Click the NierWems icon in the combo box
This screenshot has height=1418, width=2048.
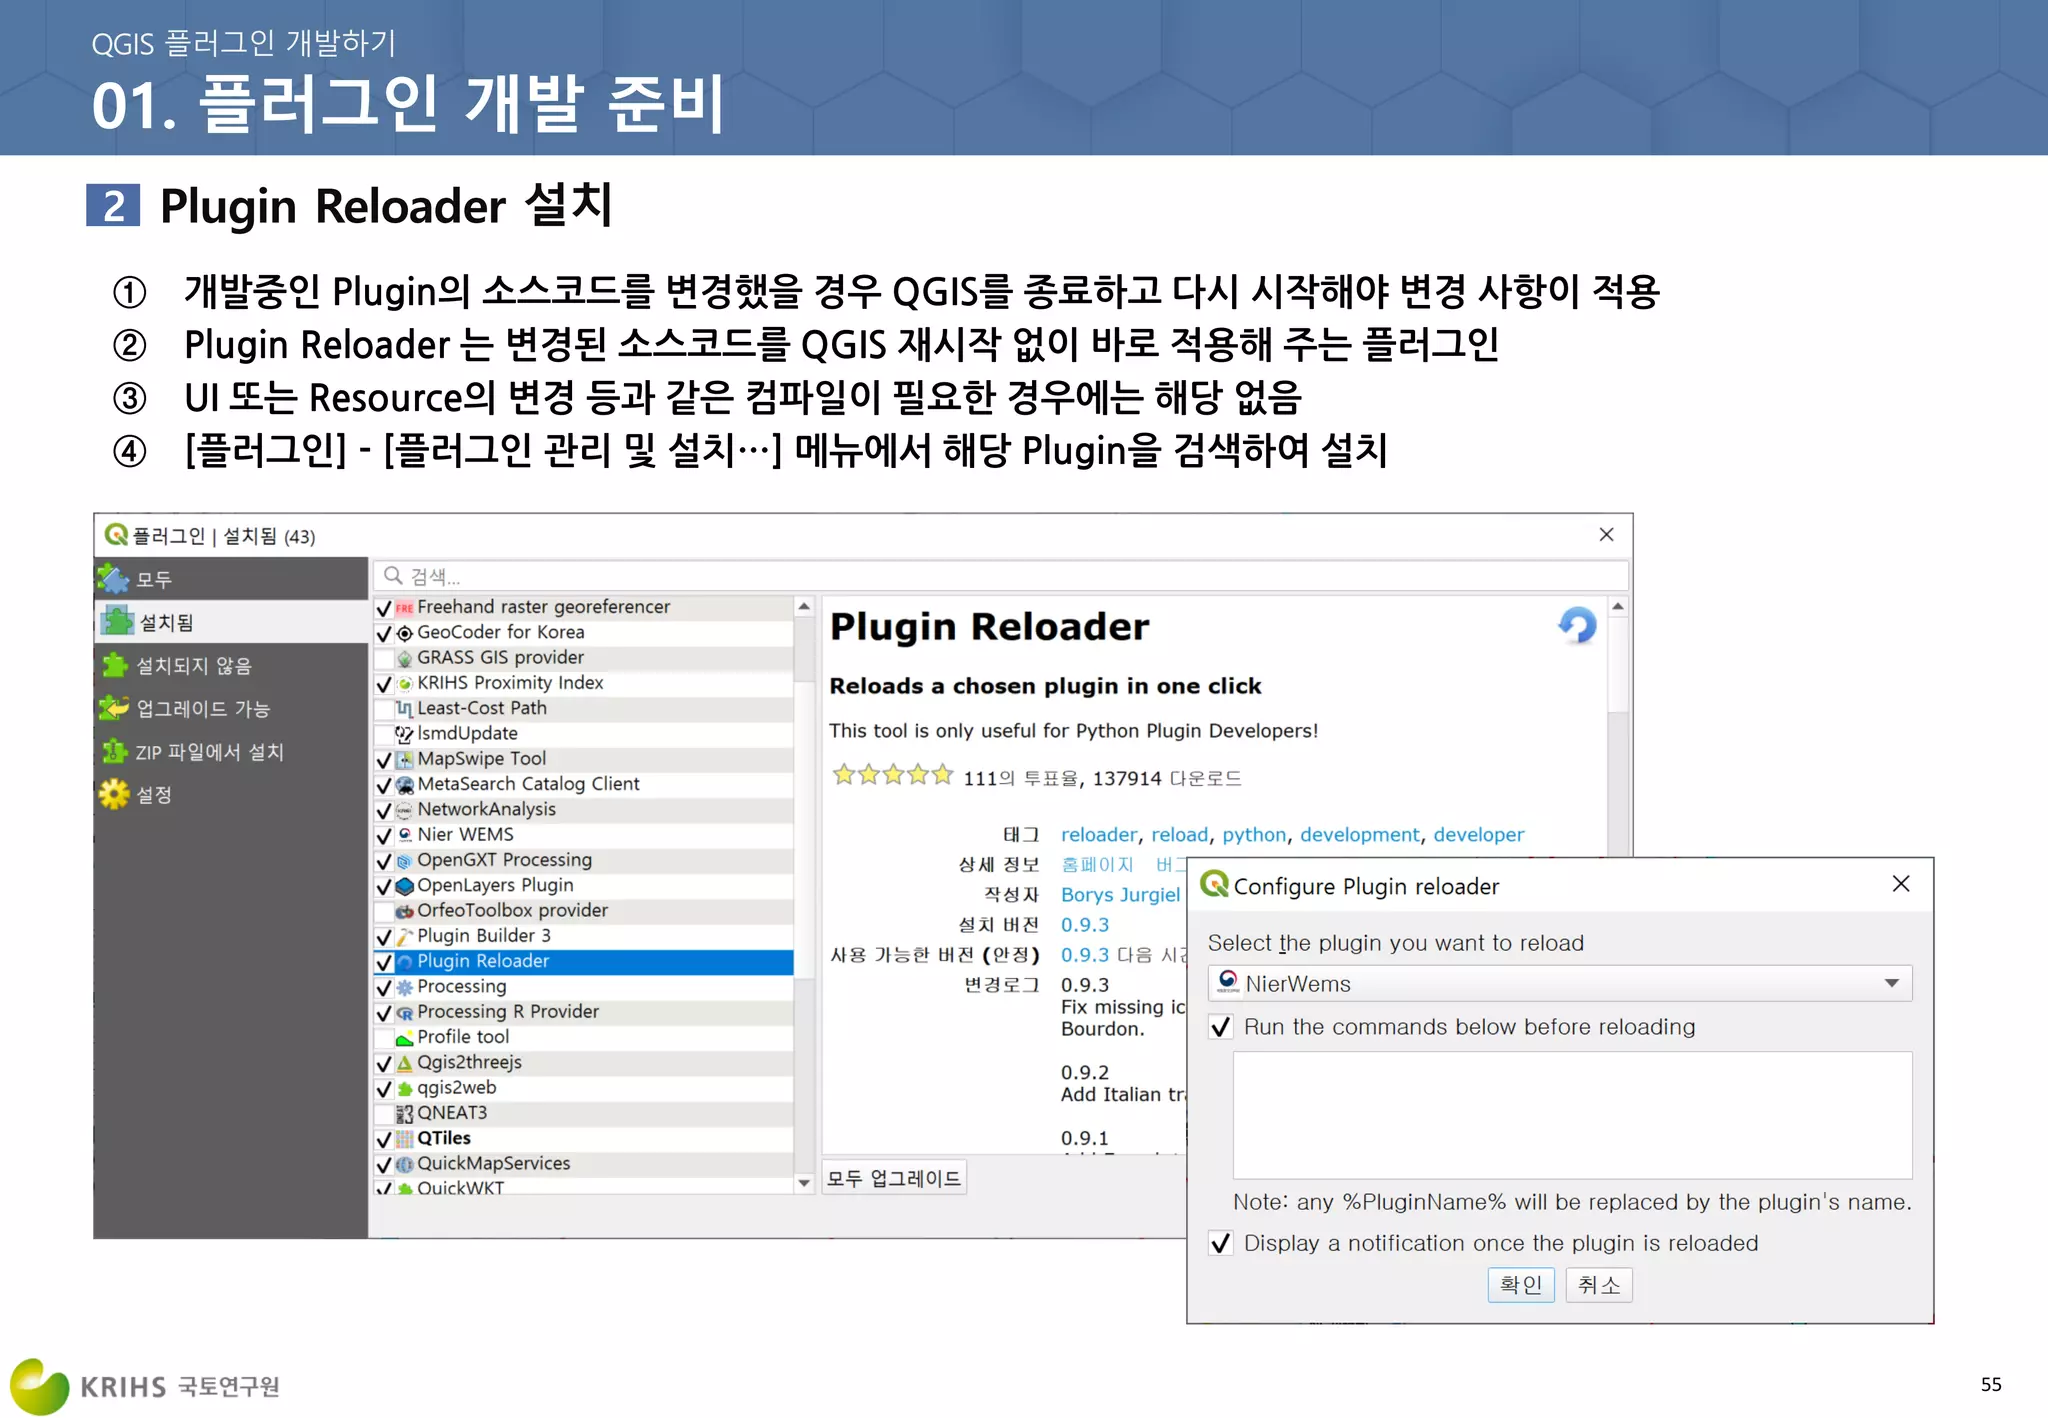click(x=1228, y=983)
